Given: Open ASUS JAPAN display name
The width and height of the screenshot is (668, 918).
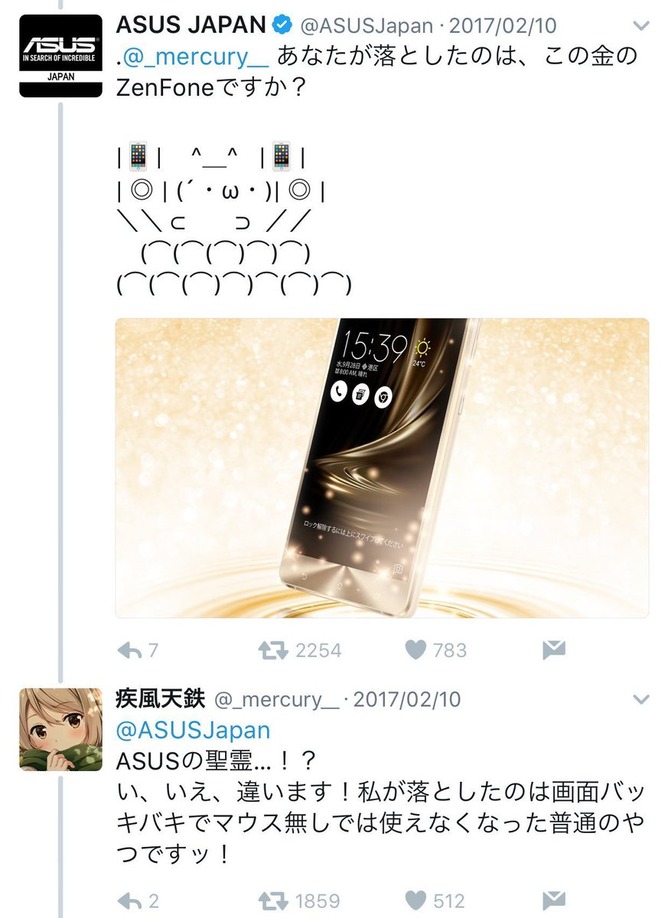Looking at the screenshot, I should tap(191, 25).
